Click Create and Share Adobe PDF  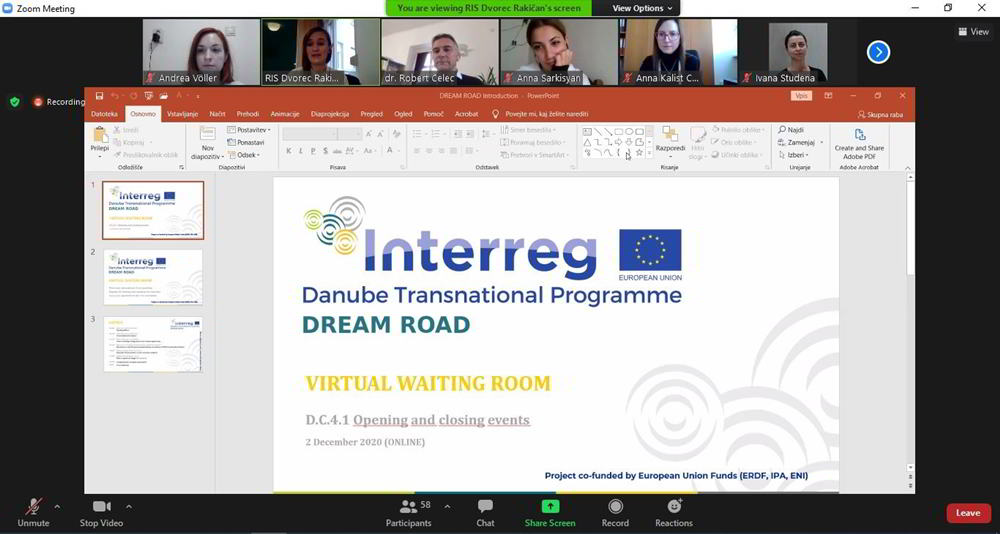tap(859, 143)
